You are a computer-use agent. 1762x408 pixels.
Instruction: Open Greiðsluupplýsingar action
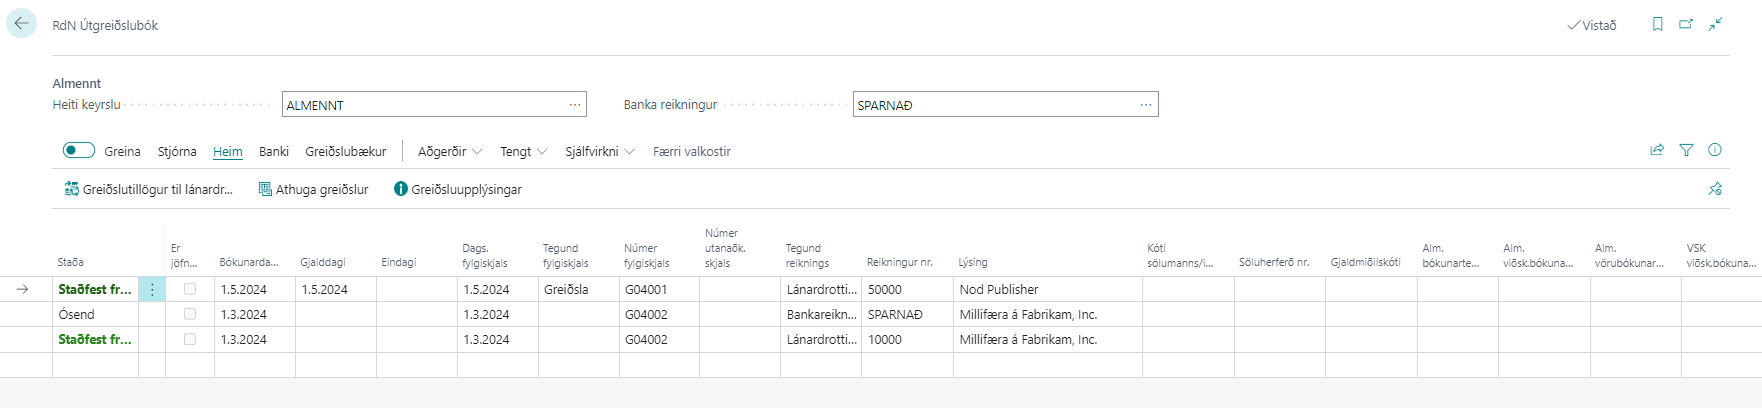coord(457,190)
